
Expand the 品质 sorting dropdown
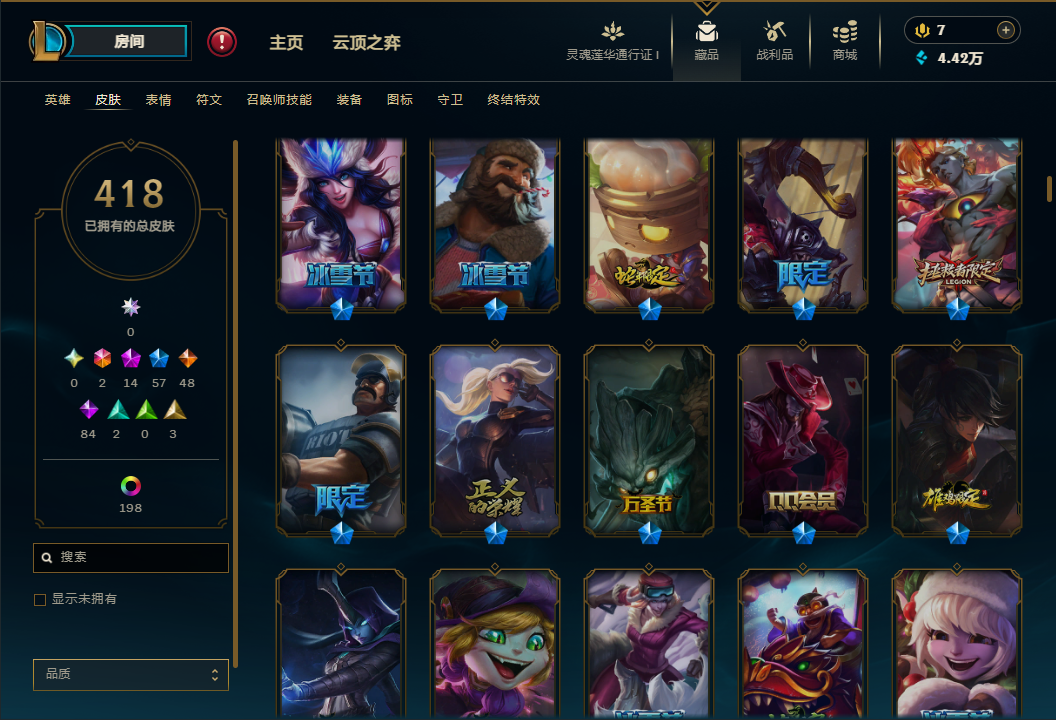point(131,674)
